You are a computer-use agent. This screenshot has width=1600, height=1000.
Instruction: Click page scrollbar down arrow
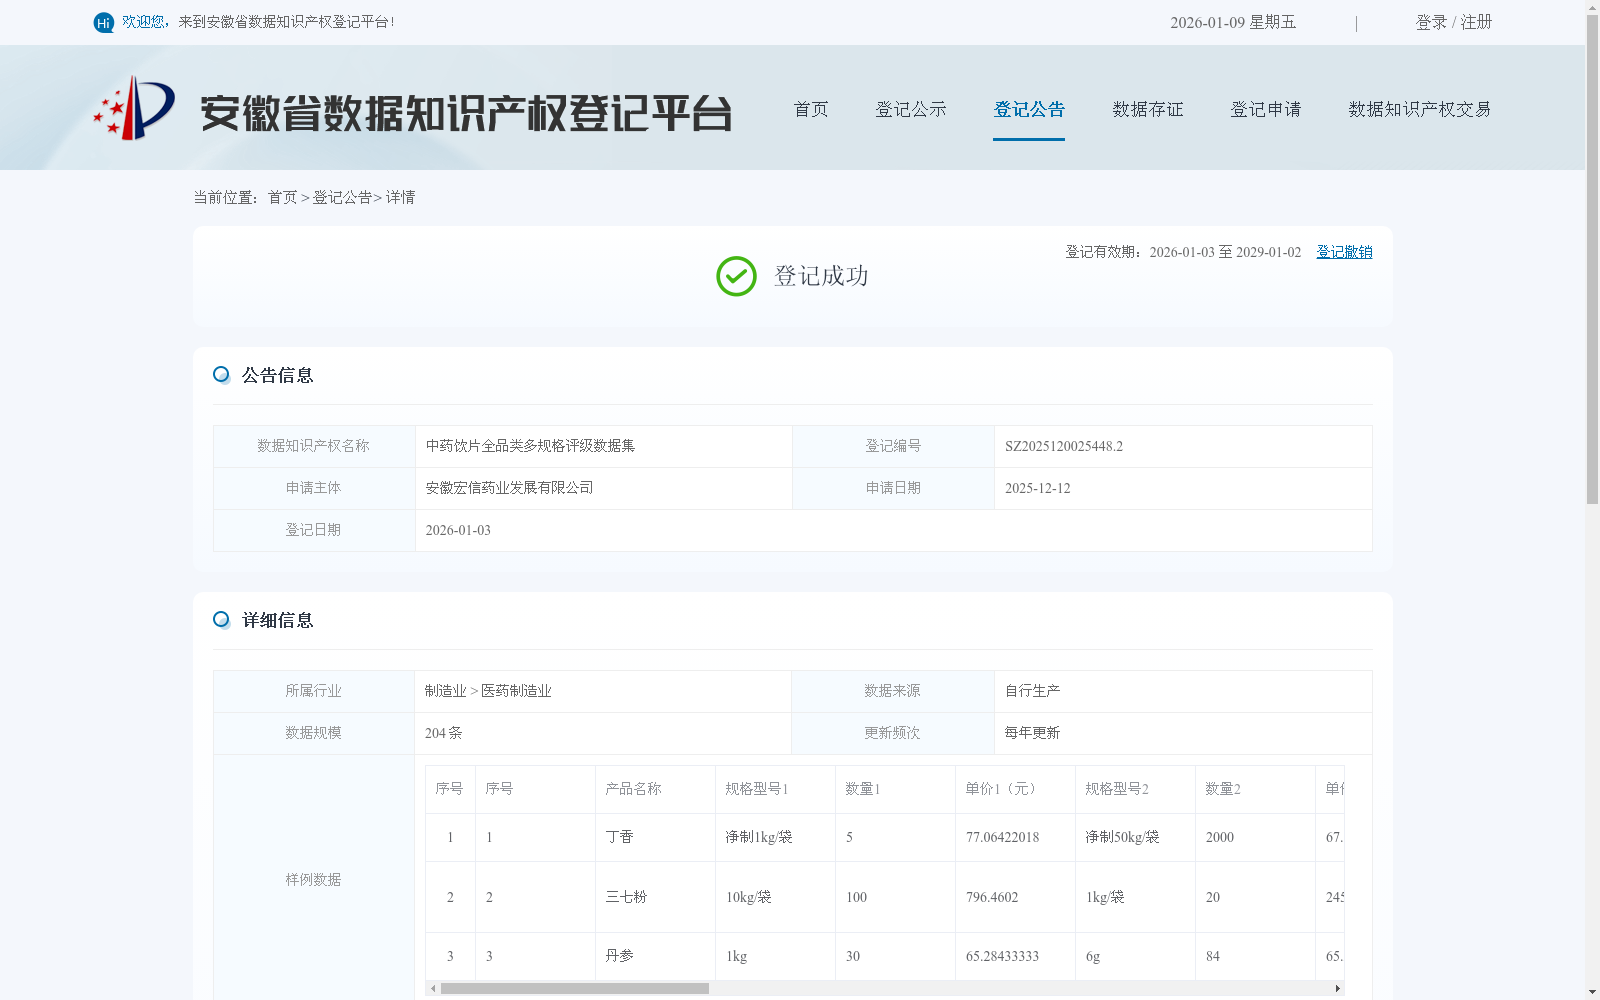click(1592, 993)
